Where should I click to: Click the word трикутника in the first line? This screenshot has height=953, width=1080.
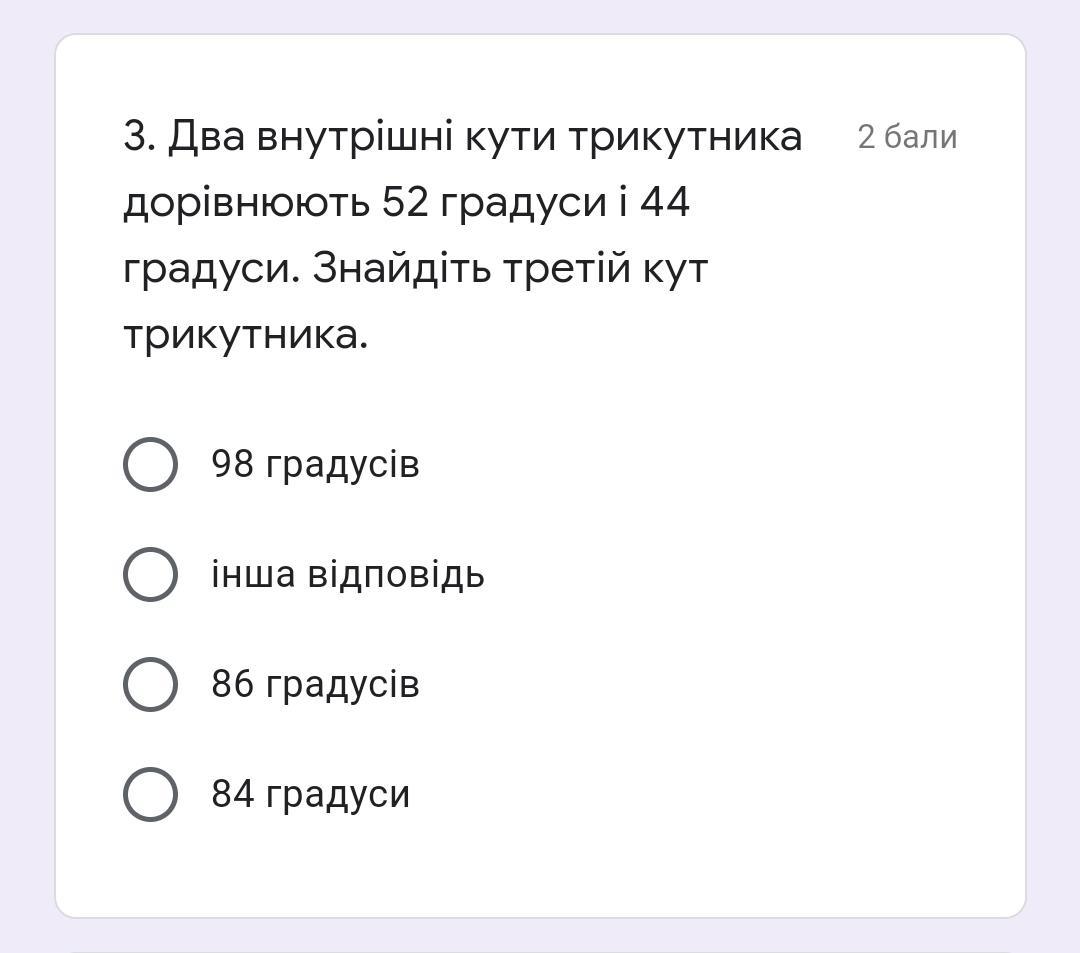pos(685,138)
